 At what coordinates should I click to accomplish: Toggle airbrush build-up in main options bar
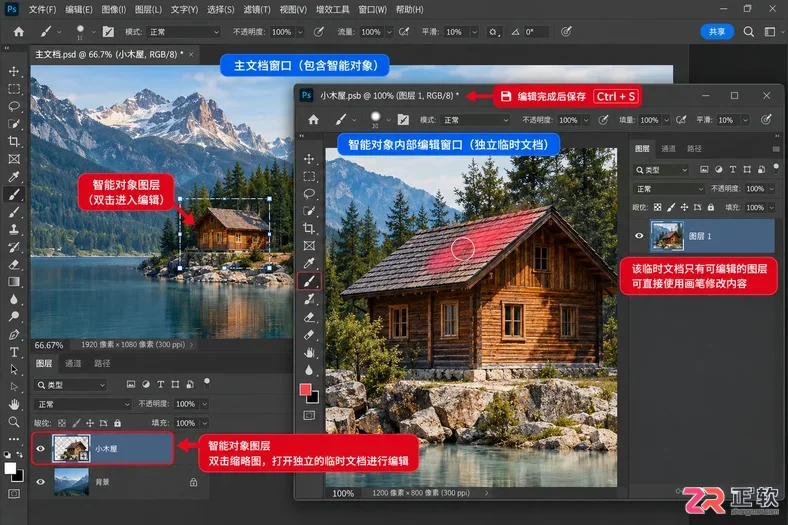tap(404, 32)
